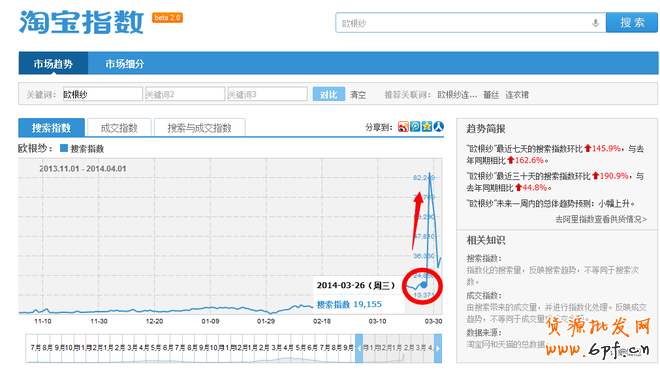Open the recommended keyword 连衣裙
Viewport: 660px width, 371px height.
coord(517,95)
